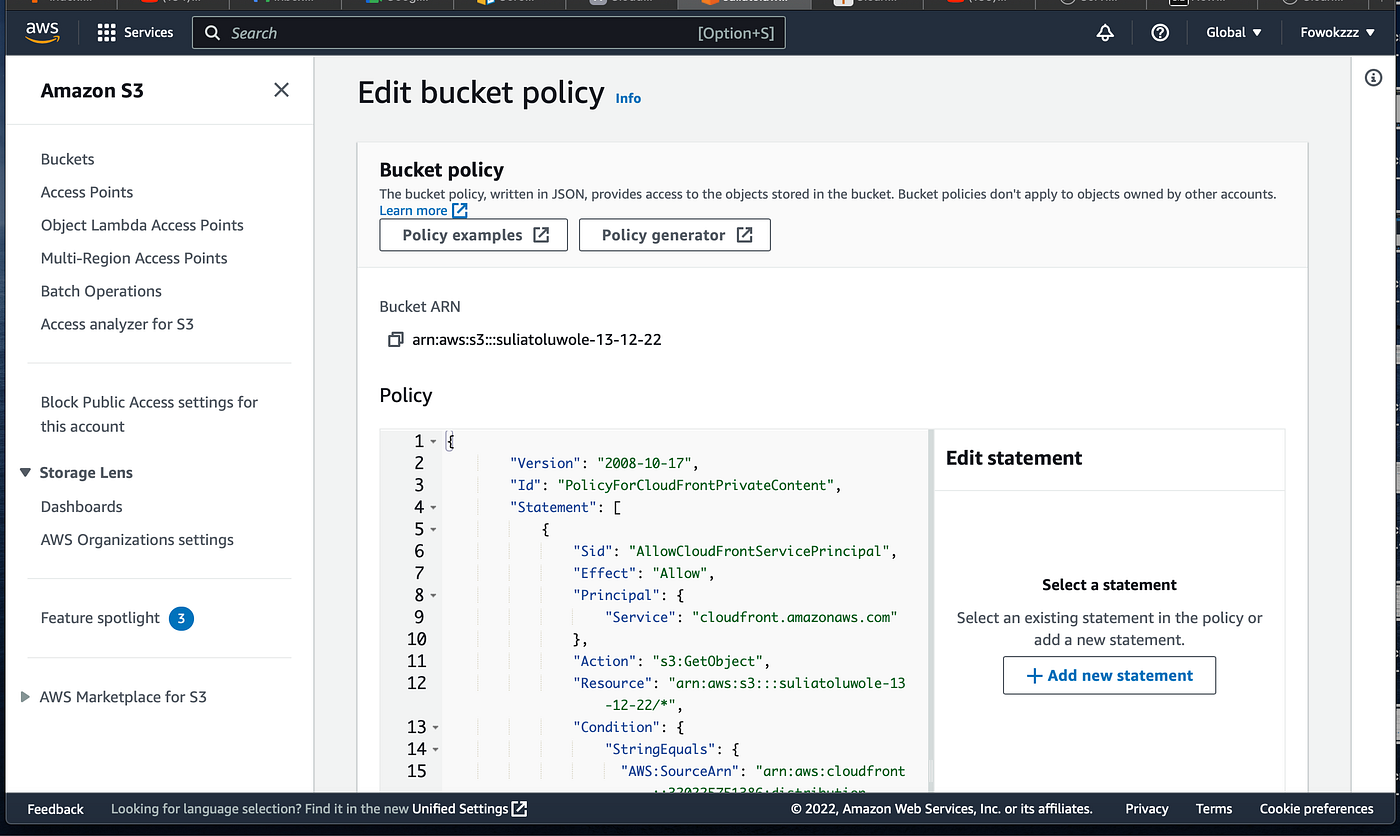Open the Policy generator
Screen dimensions: 1400x836
tap(674, 235)
